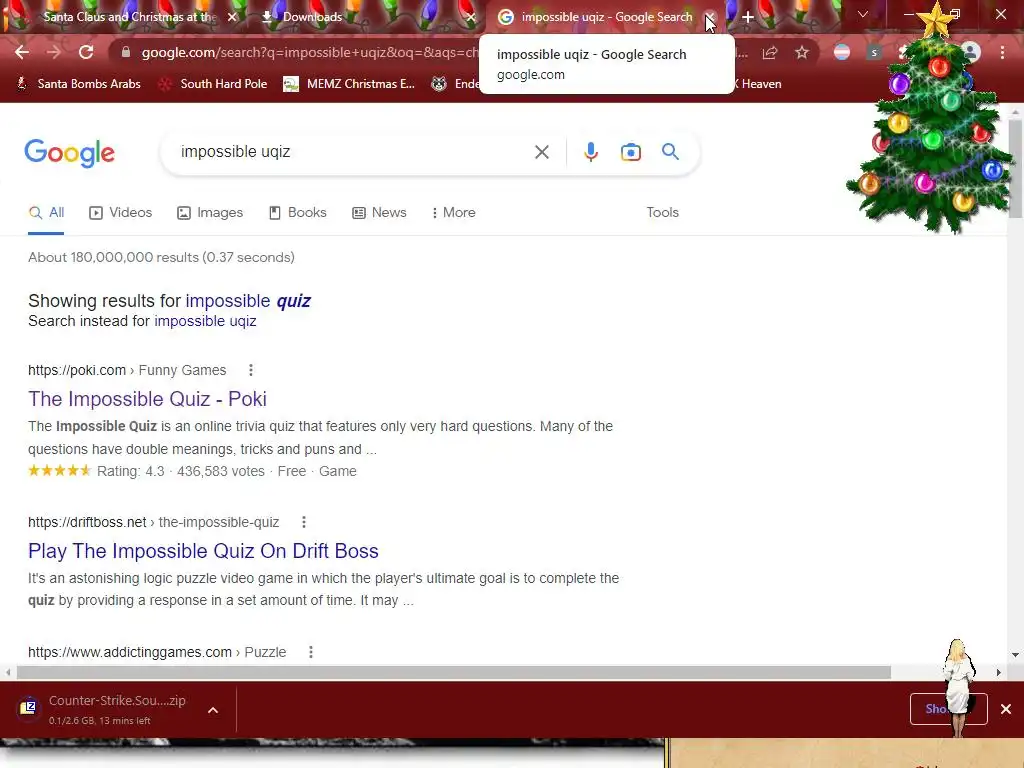Open the gray S extension icon

[x=874, y=52]
